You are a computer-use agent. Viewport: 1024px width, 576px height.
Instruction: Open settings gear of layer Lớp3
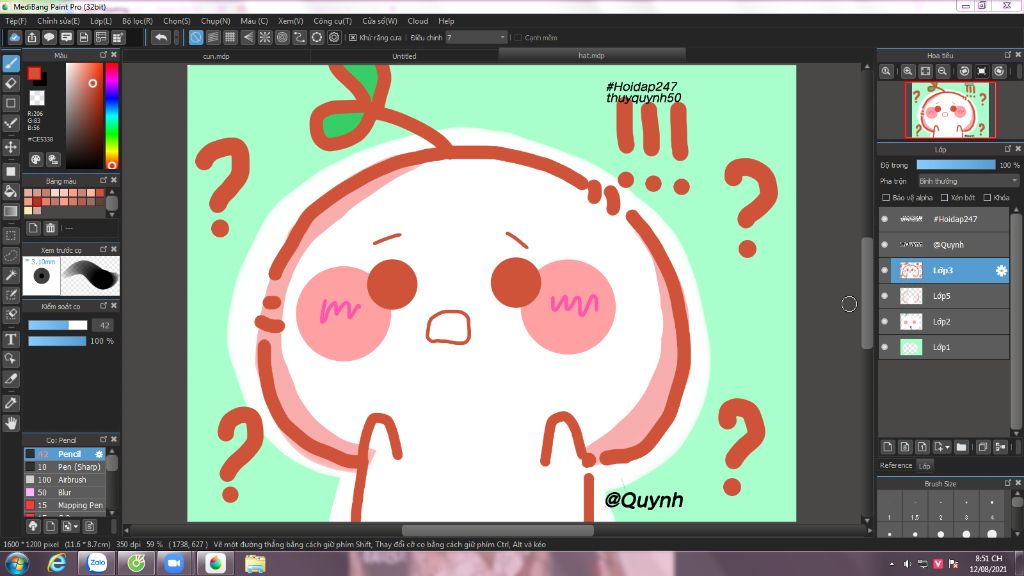coord(1000,270)
